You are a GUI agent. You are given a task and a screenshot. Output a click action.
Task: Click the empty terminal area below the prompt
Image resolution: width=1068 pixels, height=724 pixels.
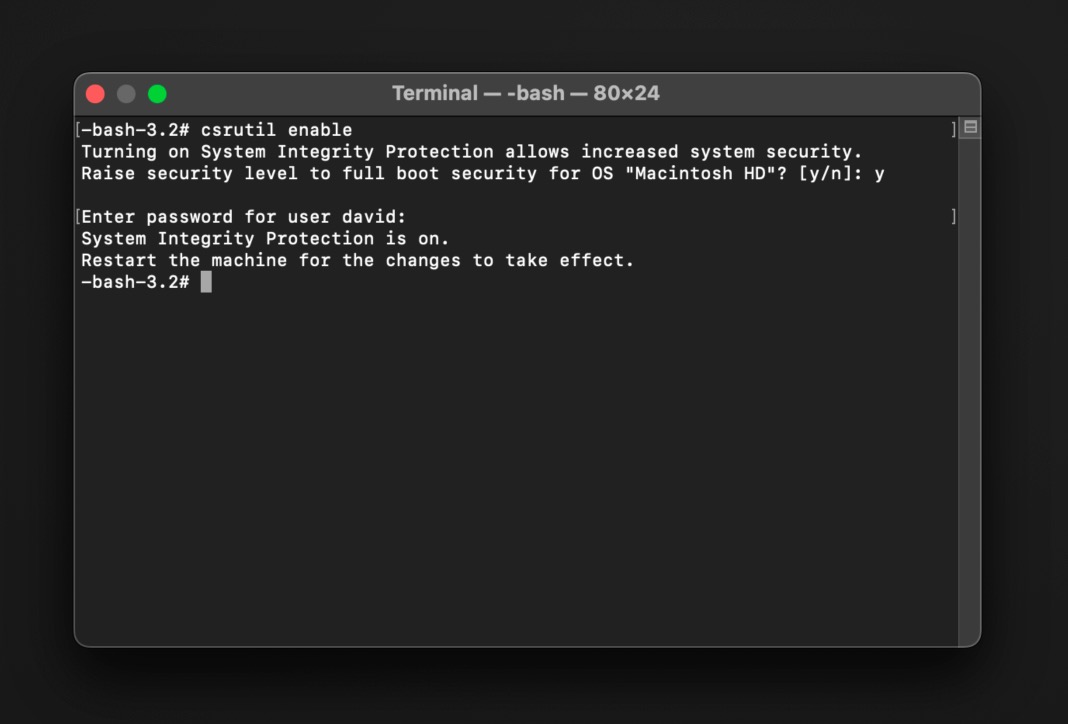point(500,450)
